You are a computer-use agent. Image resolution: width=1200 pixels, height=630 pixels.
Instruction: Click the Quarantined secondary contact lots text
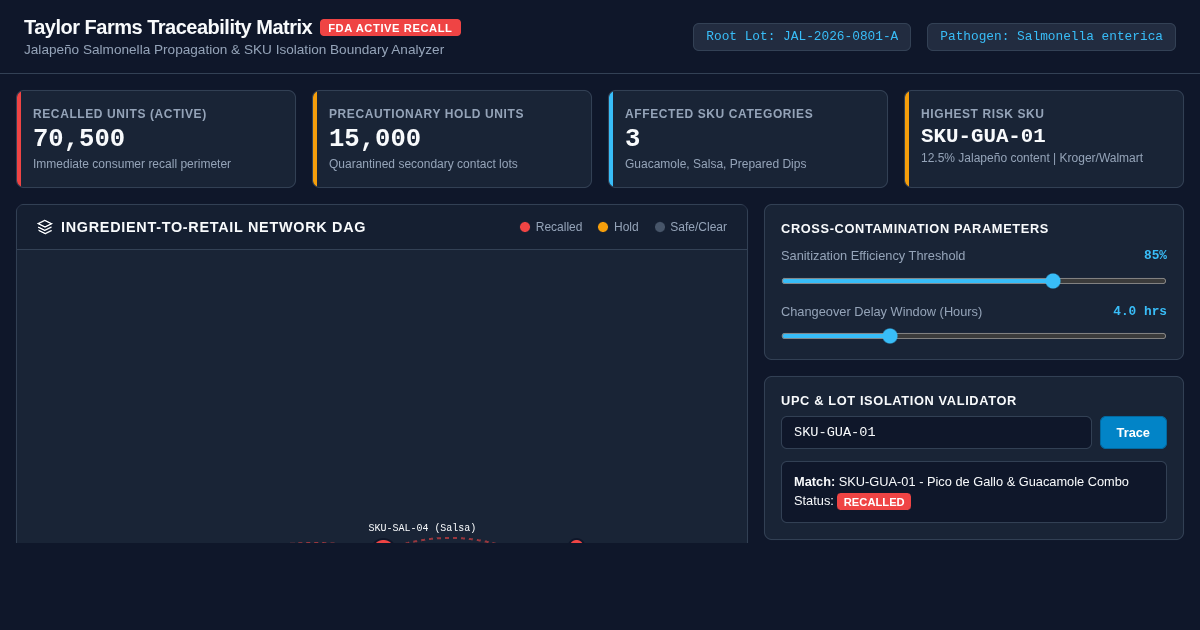pyautogui.click(x=423, y=164)
